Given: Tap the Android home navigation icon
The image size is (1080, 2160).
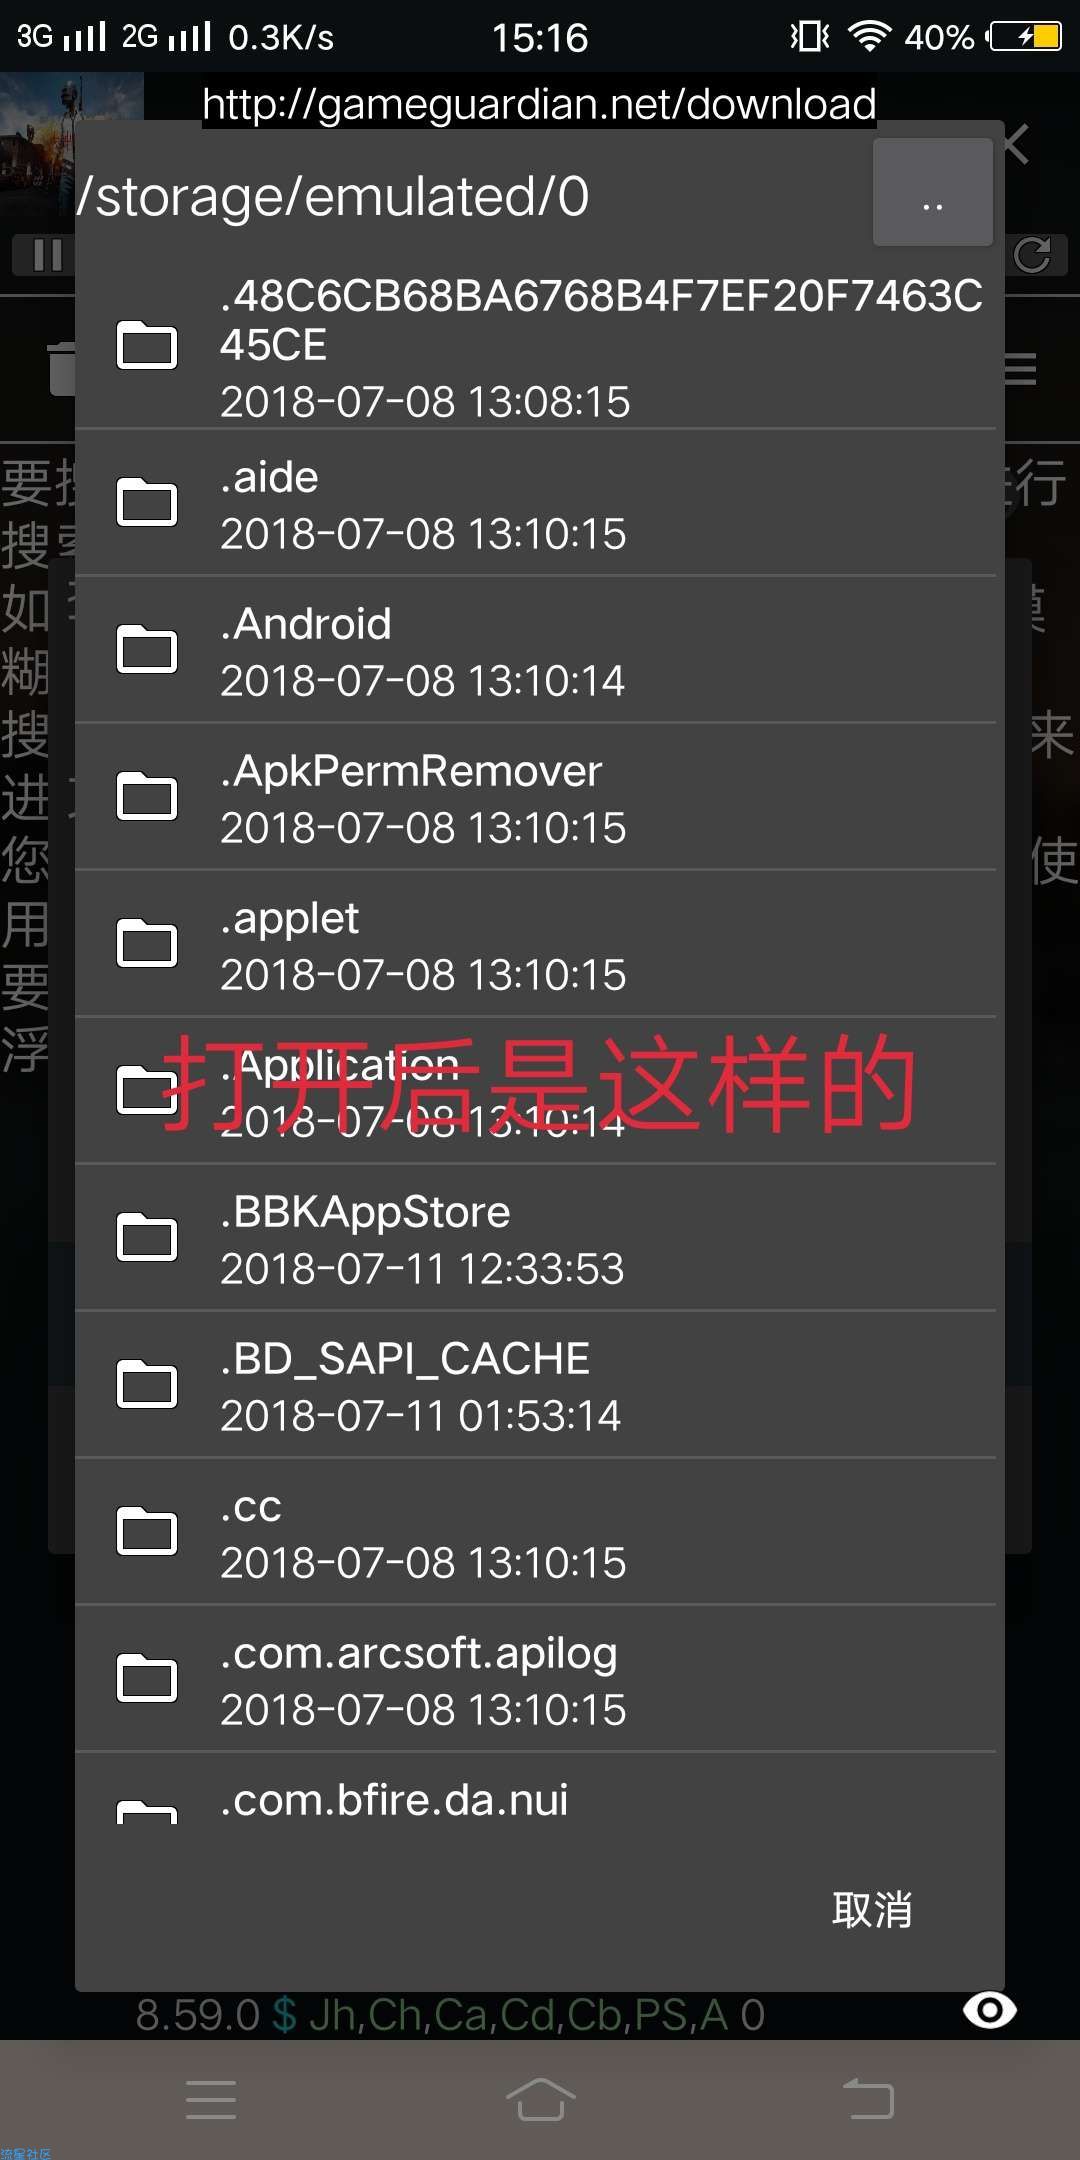Looking at the screenshot, I should [540, 2099].
